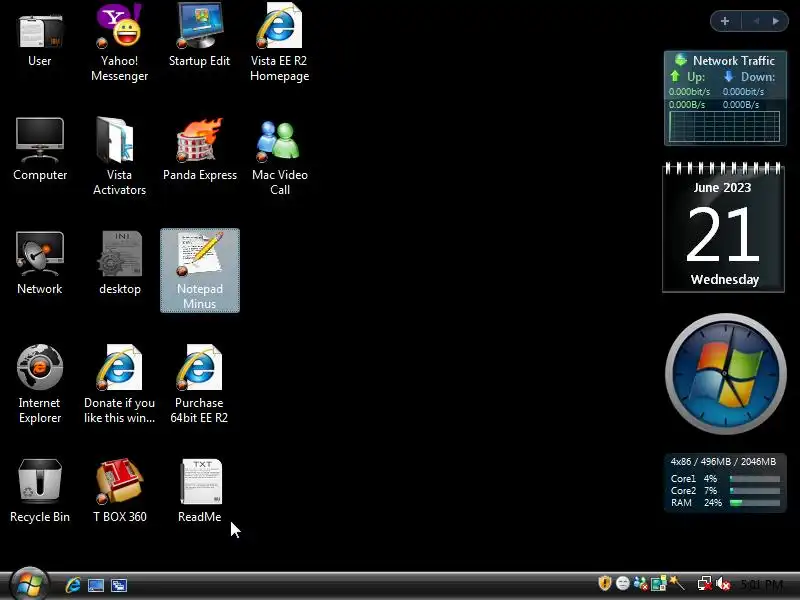Click the Core2 usage bar

(755, 491)
